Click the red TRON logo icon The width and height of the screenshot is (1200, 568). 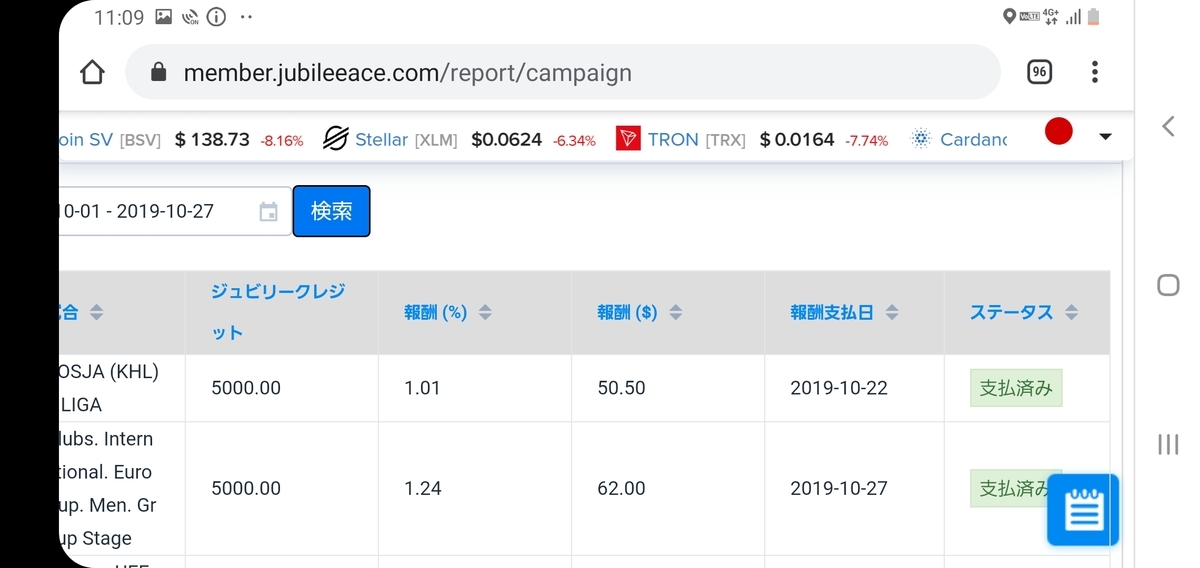tap(628, 139)
